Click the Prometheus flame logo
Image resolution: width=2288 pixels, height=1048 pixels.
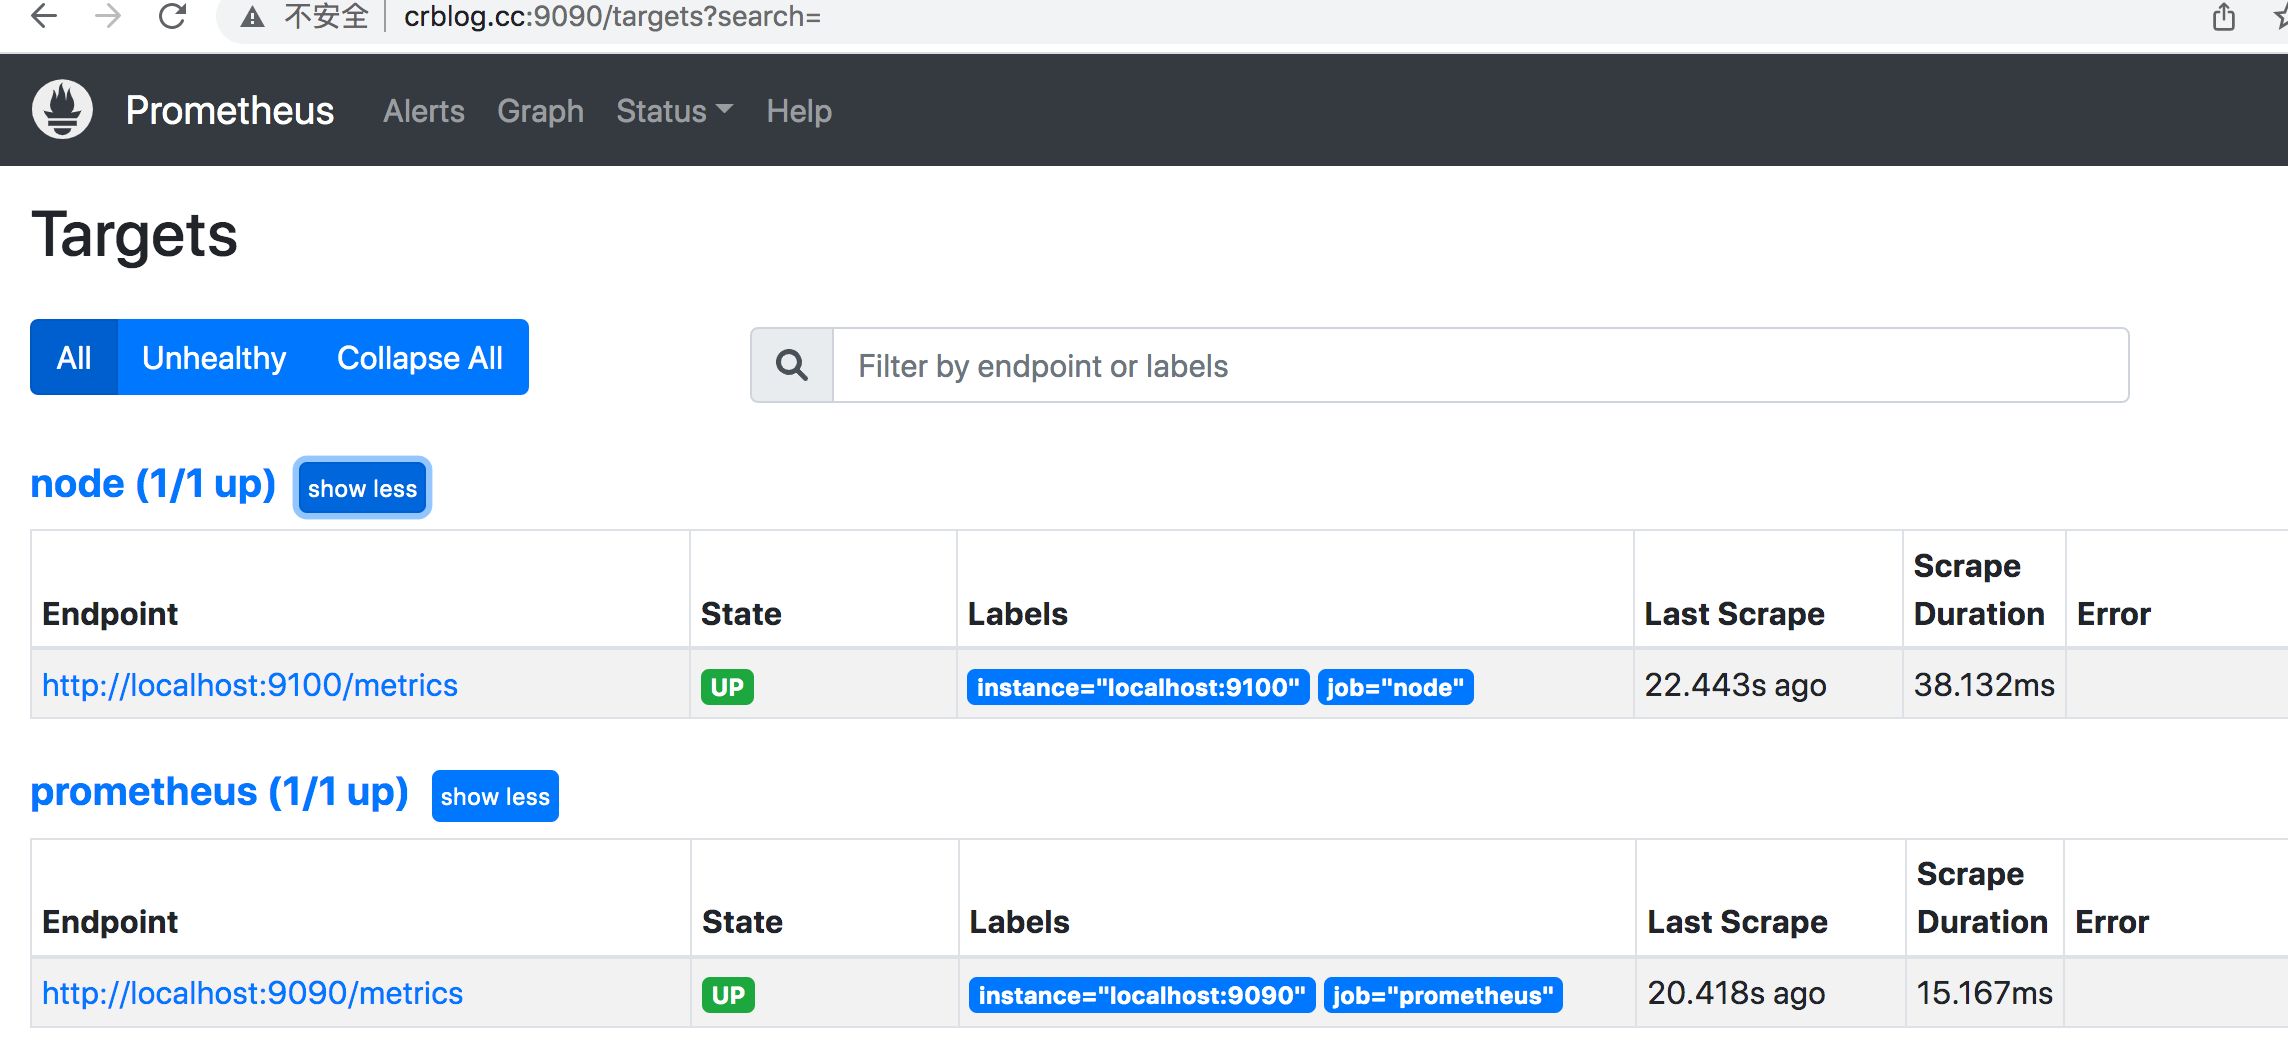(x=62, y=109)
